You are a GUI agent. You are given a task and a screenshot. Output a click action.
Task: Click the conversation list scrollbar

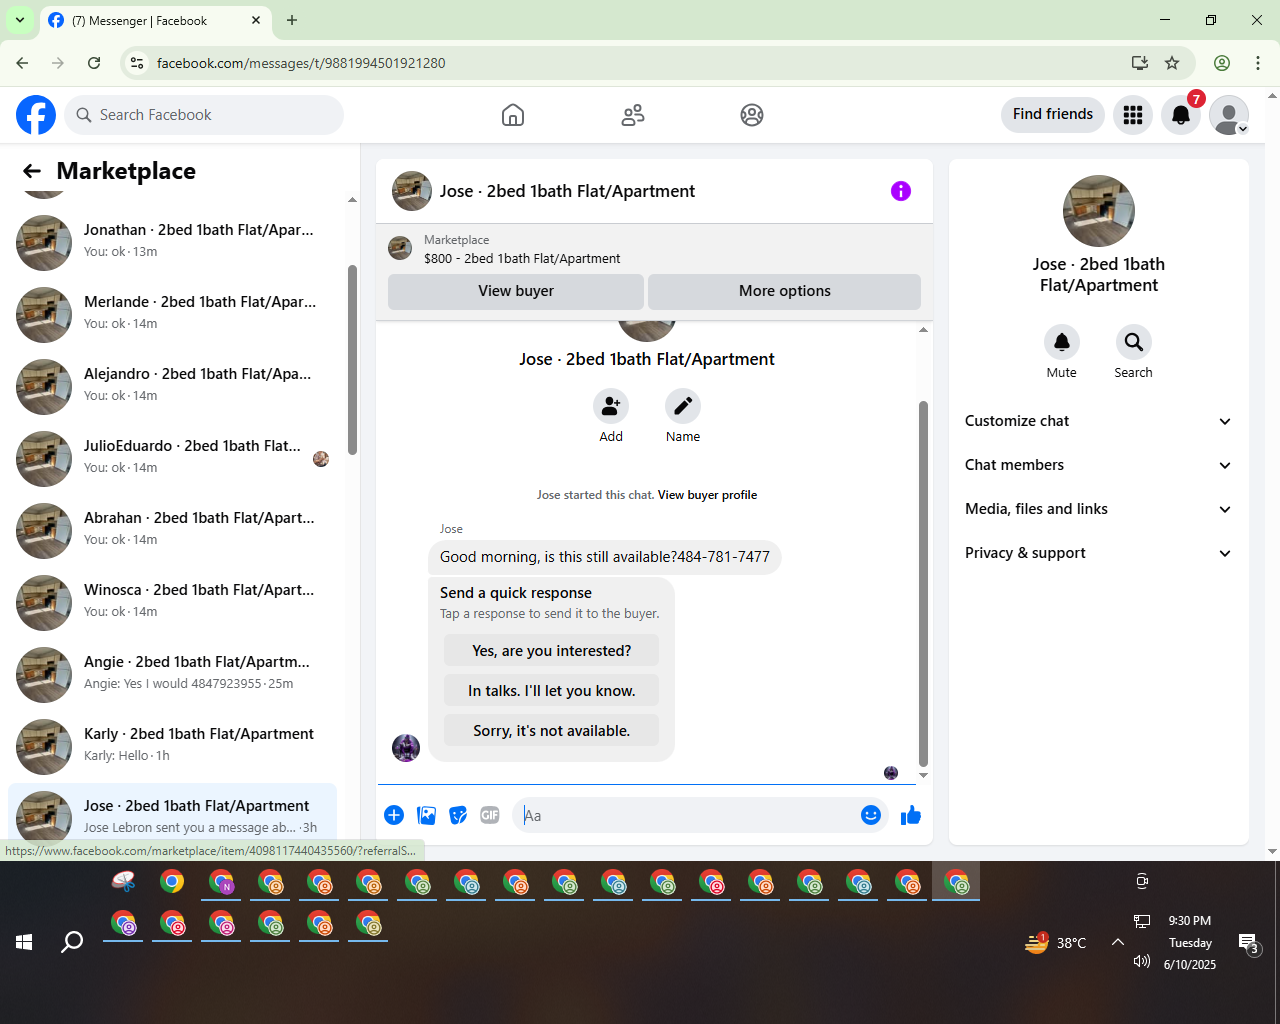[x=352, y=360]
